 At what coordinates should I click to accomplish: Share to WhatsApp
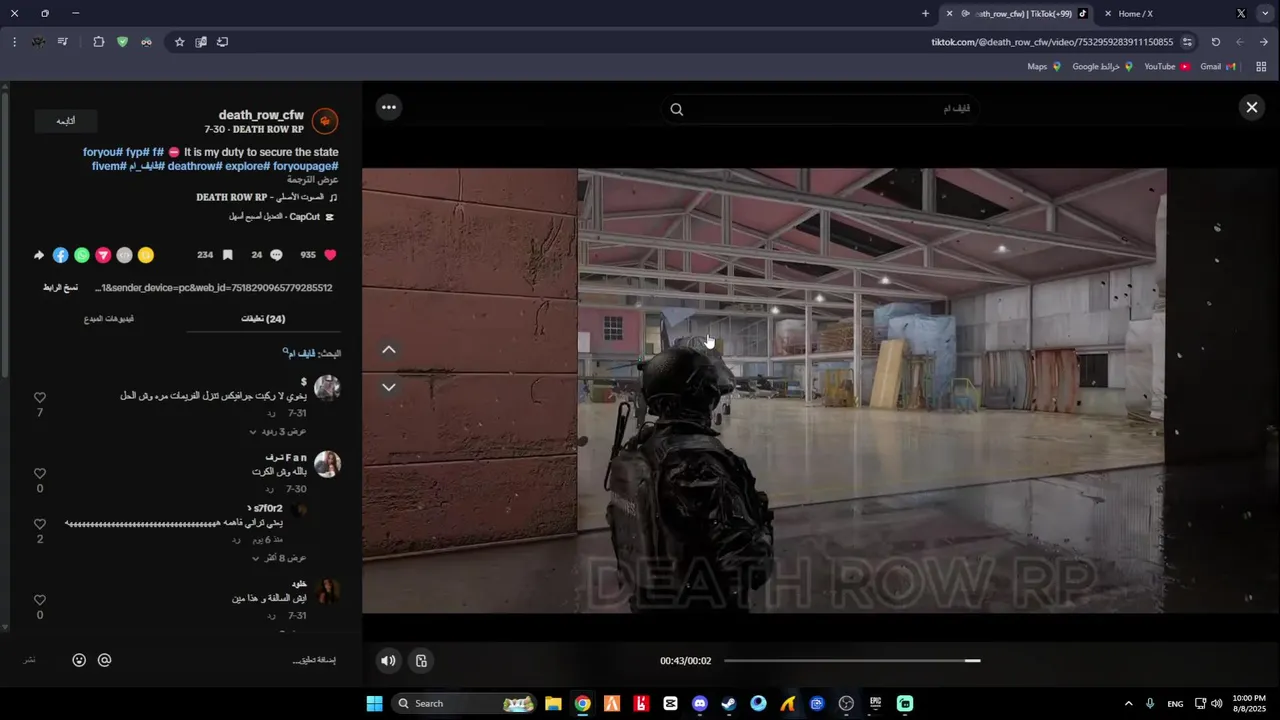point(82,255)
